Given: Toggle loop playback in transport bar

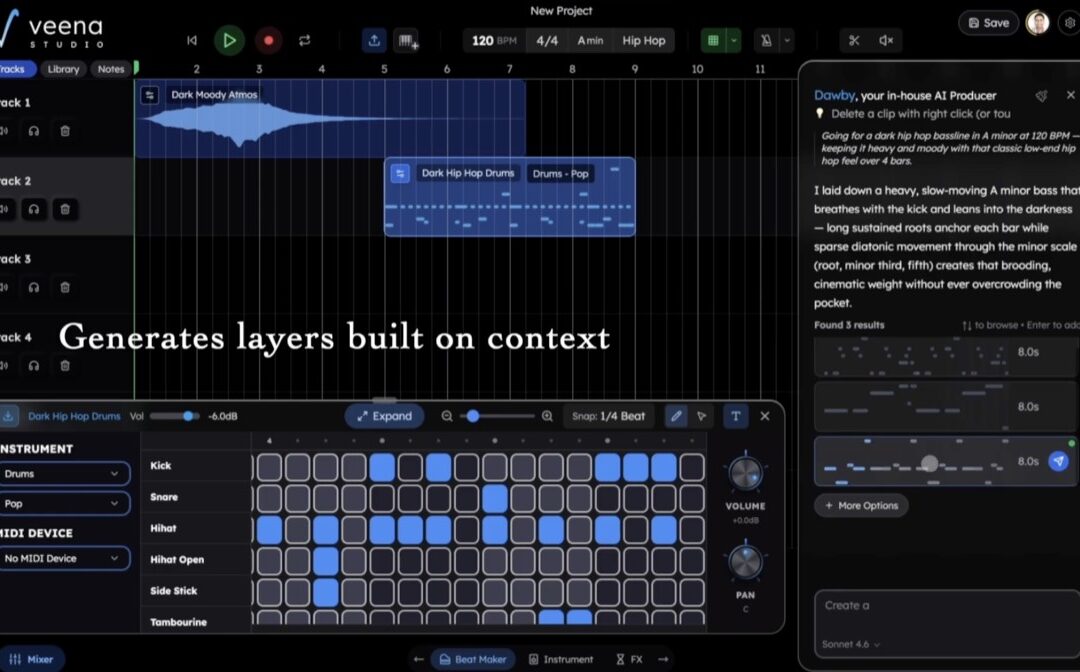Looking at the screenshot, I should (304, 41).
